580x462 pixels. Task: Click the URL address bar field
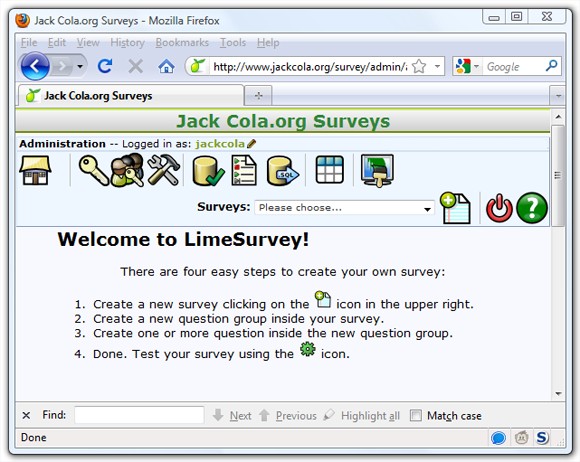[x=310, y=67]
